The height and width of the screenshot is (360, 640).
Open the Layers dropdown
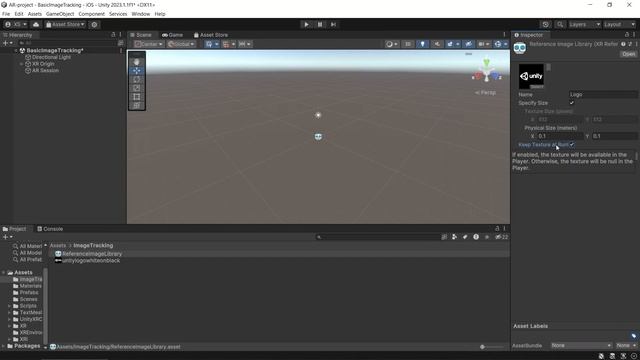584,24
